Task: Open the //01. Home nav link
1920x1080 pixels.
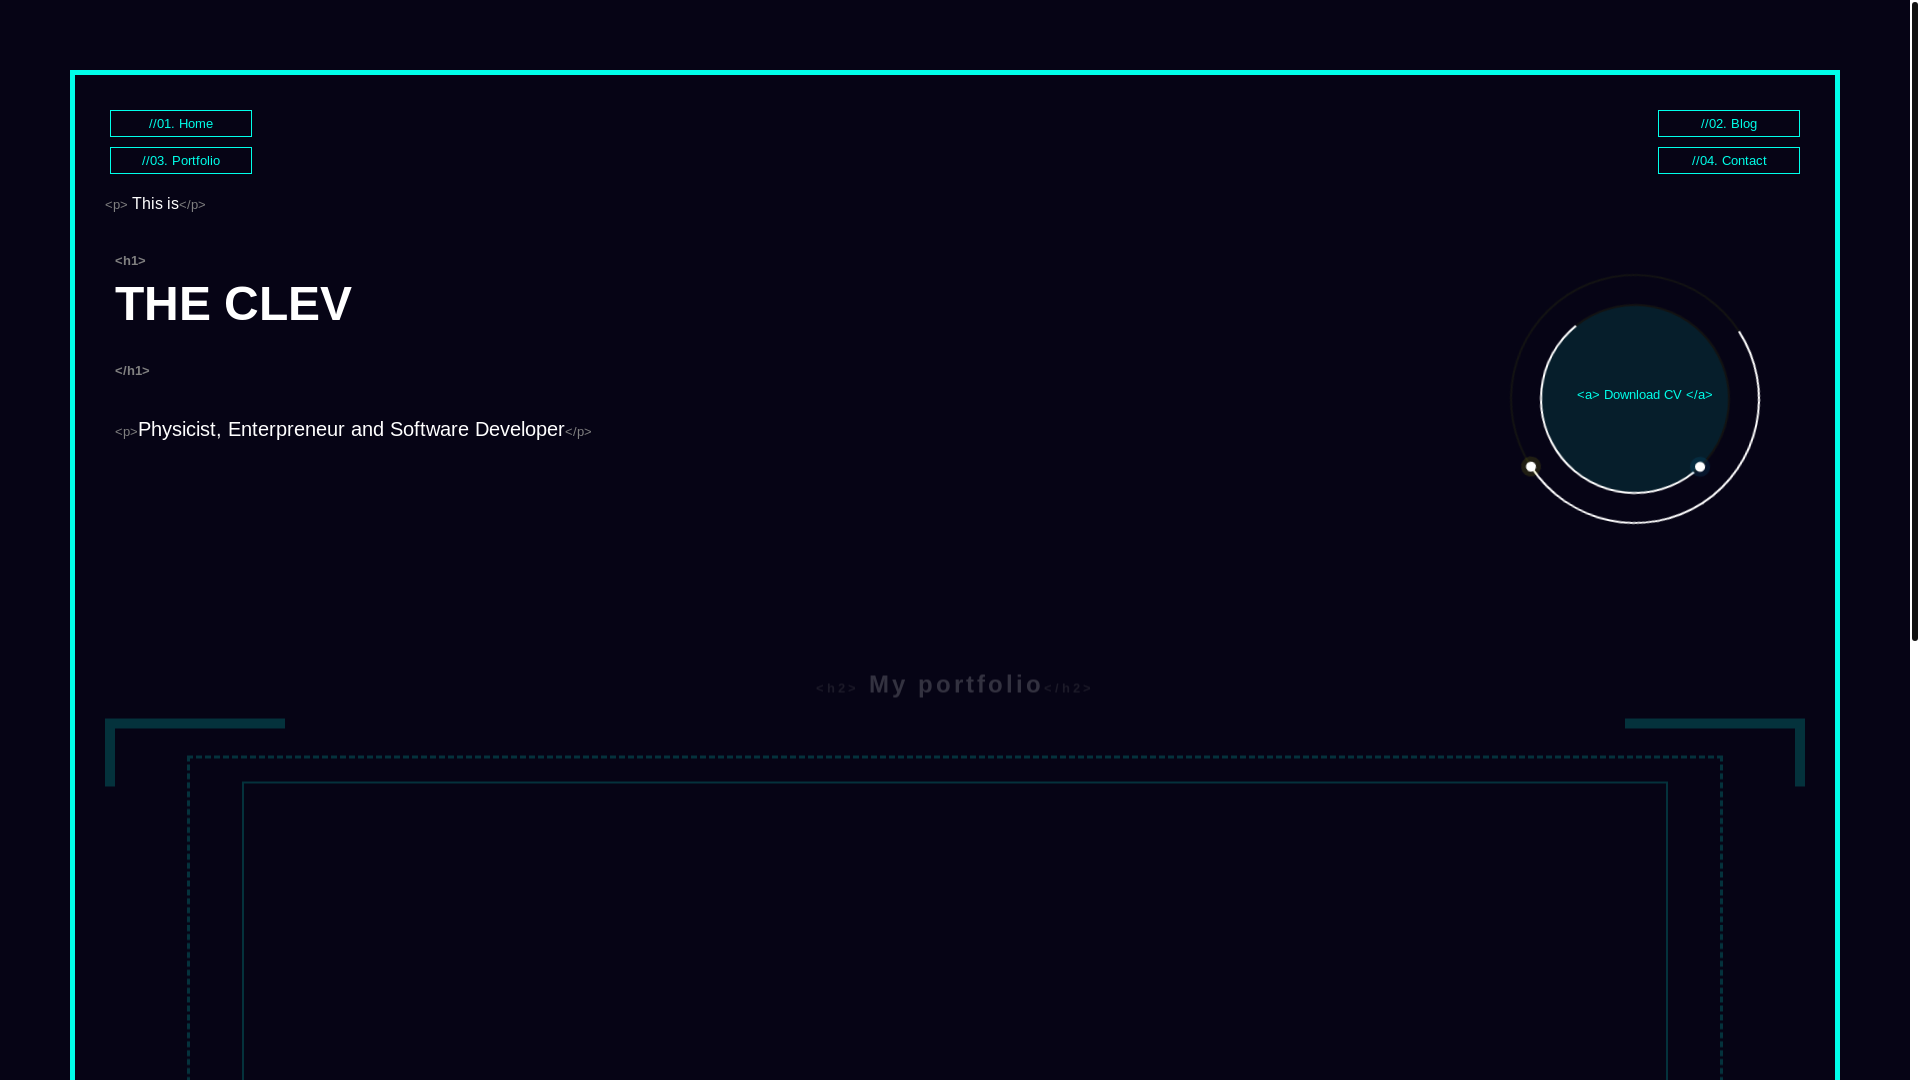Action: tap(181, 123)
